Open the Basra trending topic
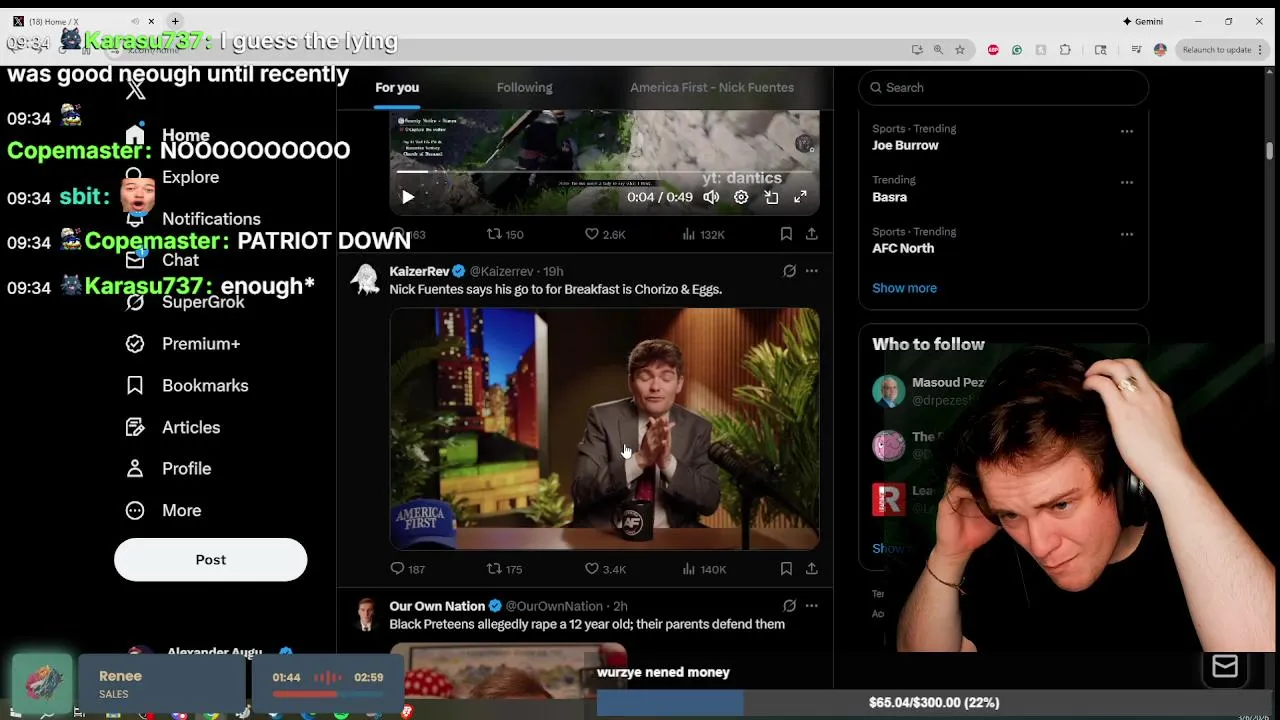Screen dimensions: 1280x720 (x=889, y=197)
